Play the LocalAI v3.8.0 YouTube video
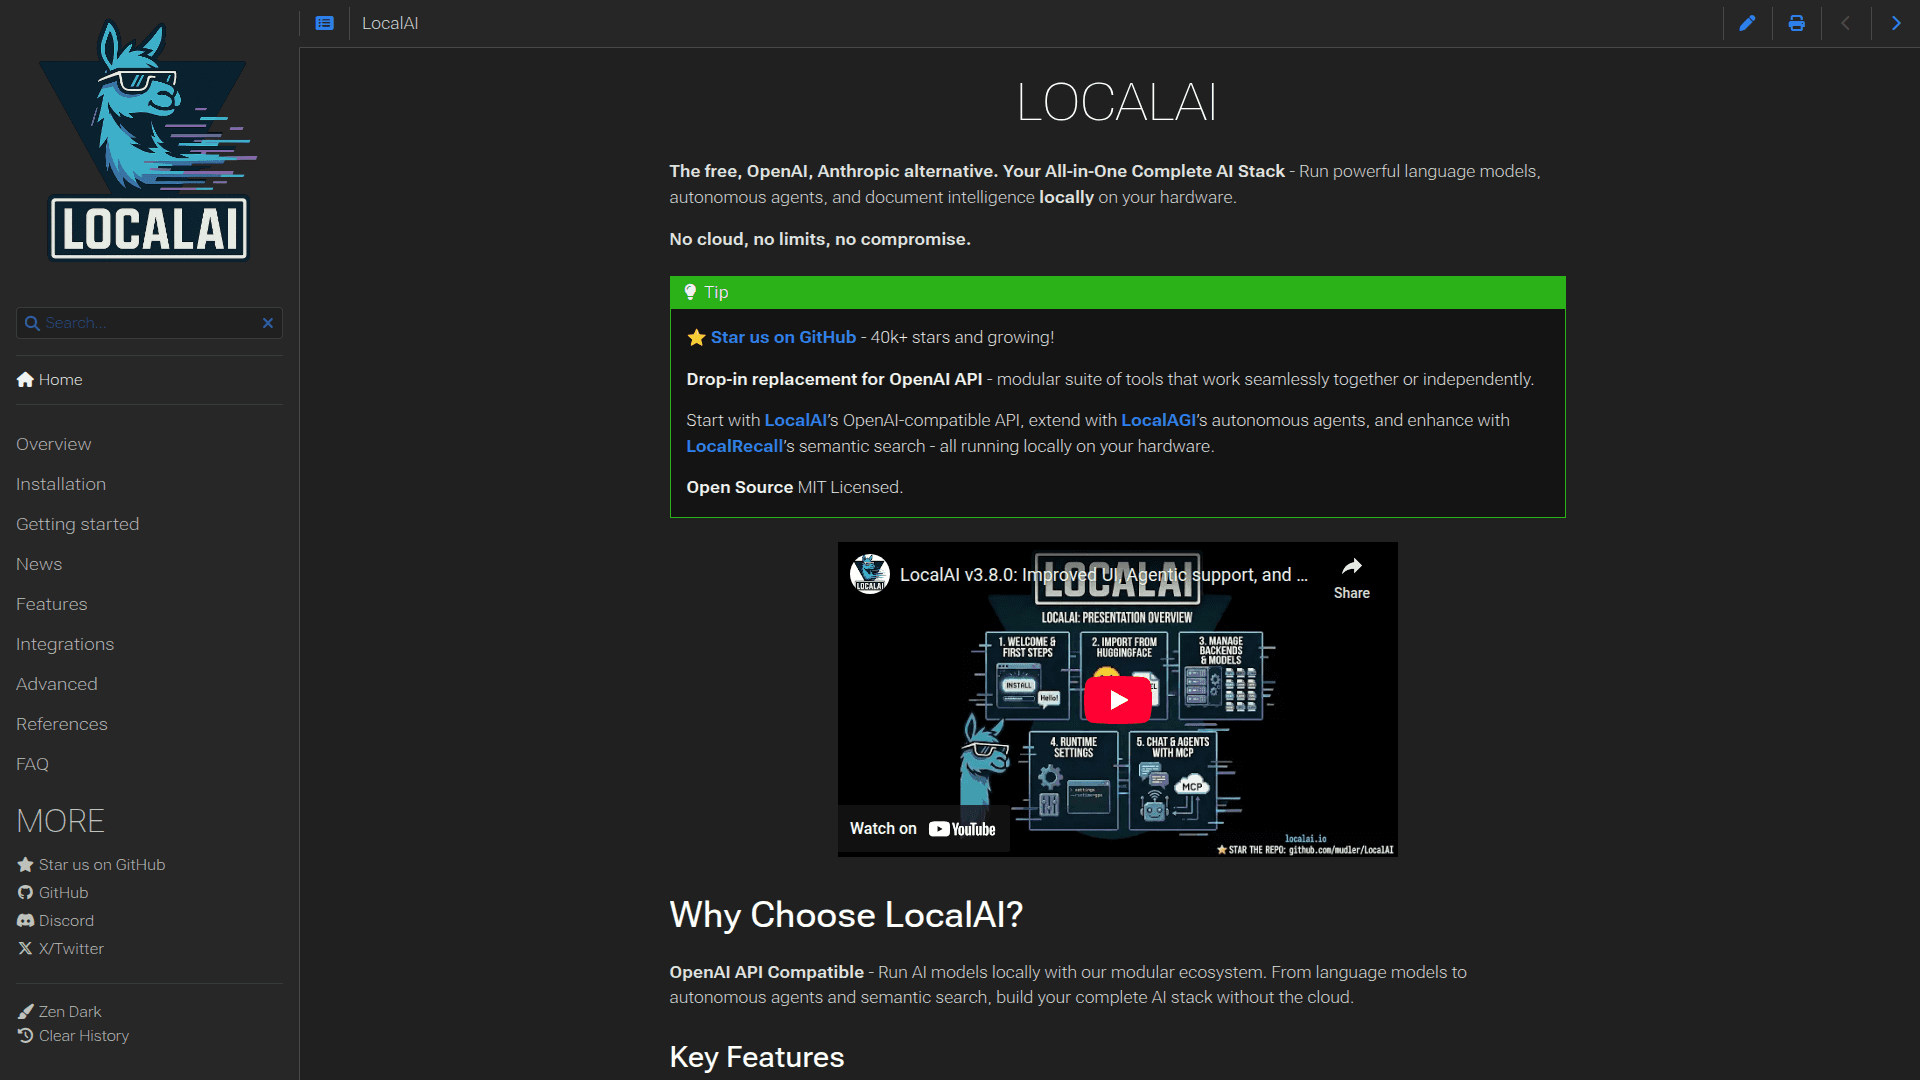Viewport: 1920px width, 1080px height. click(x=1117, y=699)
